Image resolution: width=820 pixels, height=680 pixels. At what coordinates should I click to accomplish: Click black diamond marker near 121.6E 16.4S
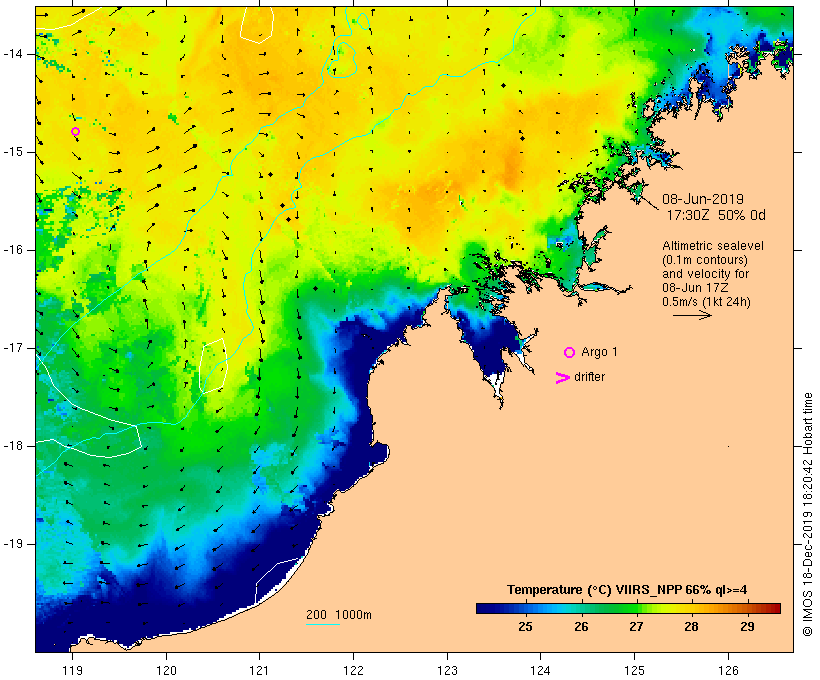[315, 288]
